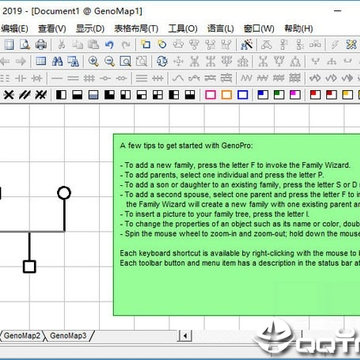This screenshot has width=360, height=360.
Task: Open the 工具(O) menu
Action: [183, 29]
